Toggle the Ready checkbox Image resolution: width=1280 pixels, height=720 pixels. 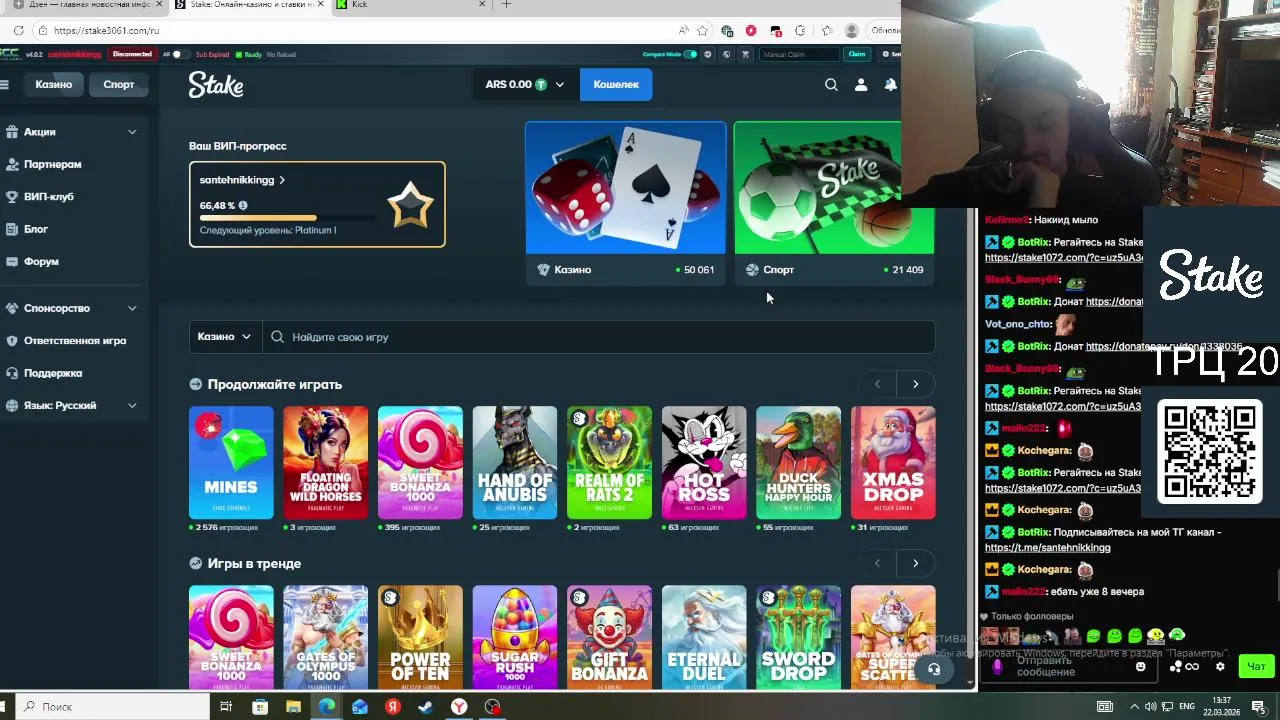[x=239, y=54]
